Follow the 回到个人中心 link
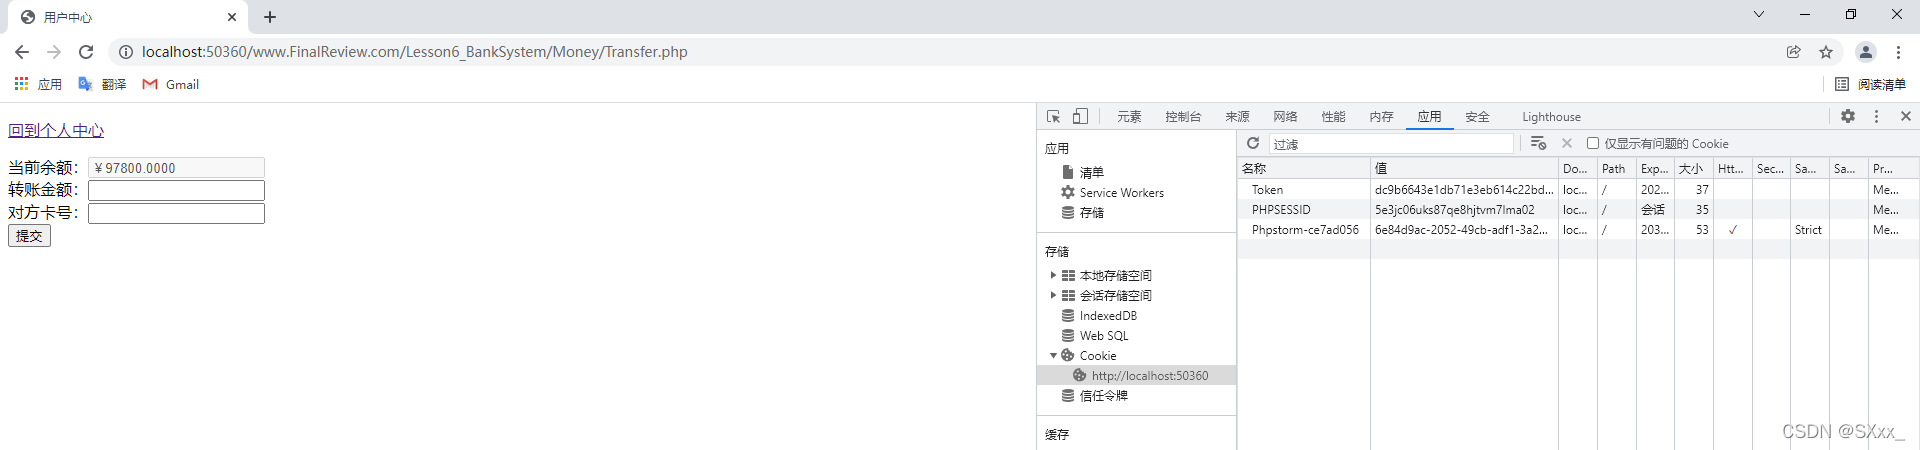This screenshot has height=450, width=1920. pyautogui.click(x=56, y=130)
